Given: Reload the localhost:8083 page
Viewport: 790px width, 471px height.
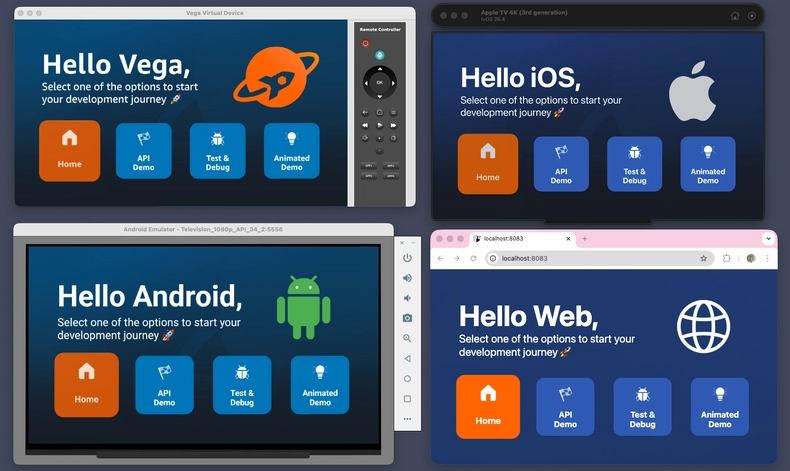Looking at the screenshot, I should coord(473,258).
